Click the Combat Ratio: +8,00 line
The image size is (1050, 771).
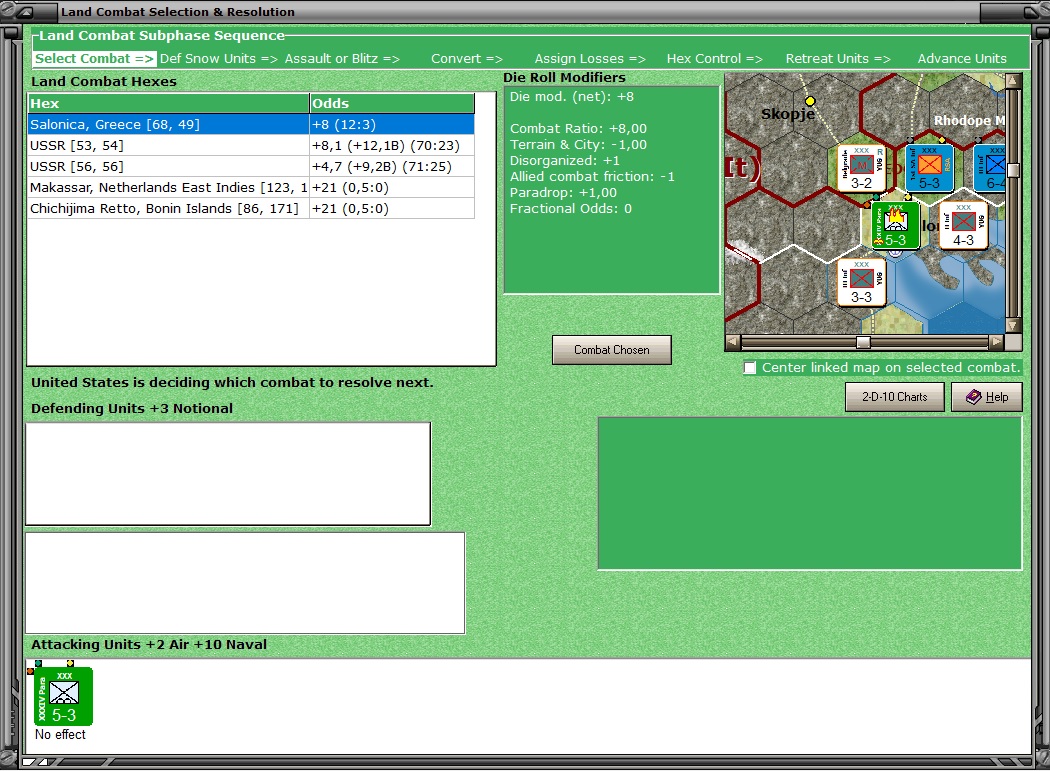click(x=578, y=129)
